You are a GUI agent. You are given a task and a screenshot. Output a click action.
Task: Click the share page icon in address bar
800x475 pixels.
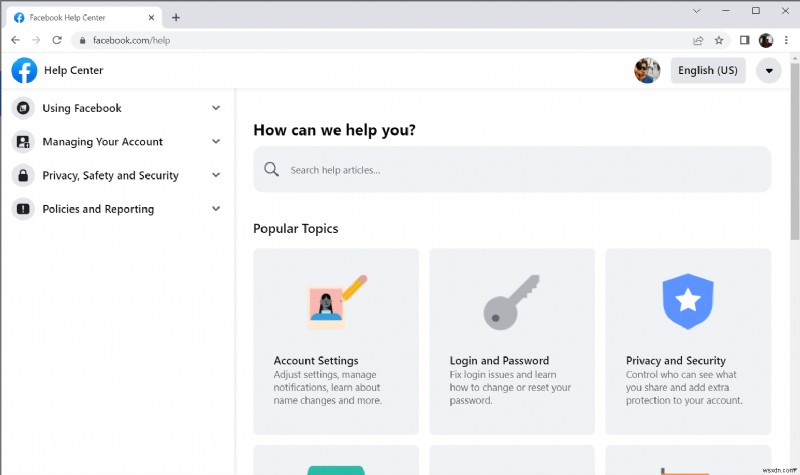pyautogui.click(x=697, y=40)
